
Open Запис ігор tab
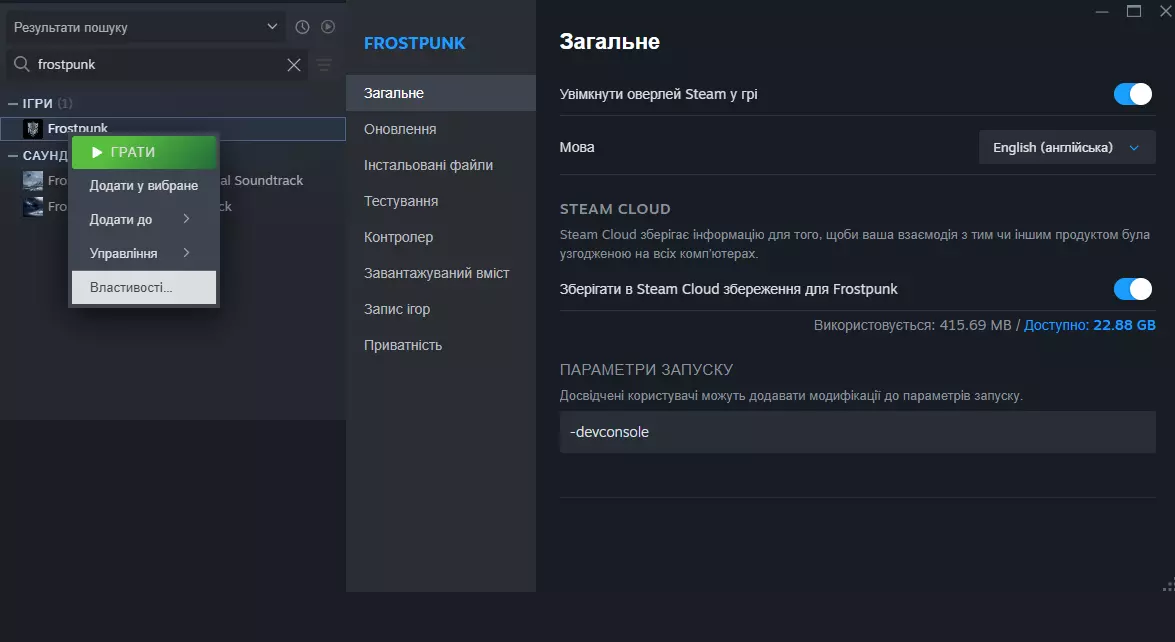click(441, 309)
